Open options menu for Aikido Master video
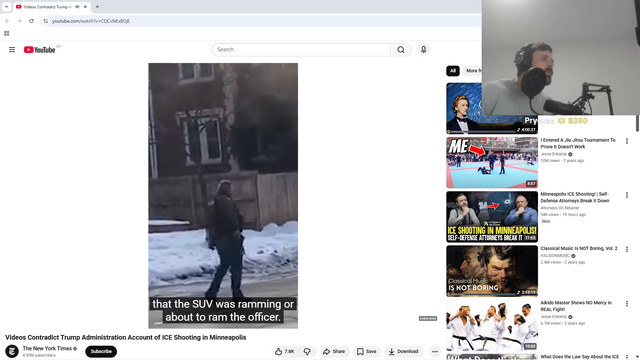Viewport: 640px width, 360px height. 627,304
